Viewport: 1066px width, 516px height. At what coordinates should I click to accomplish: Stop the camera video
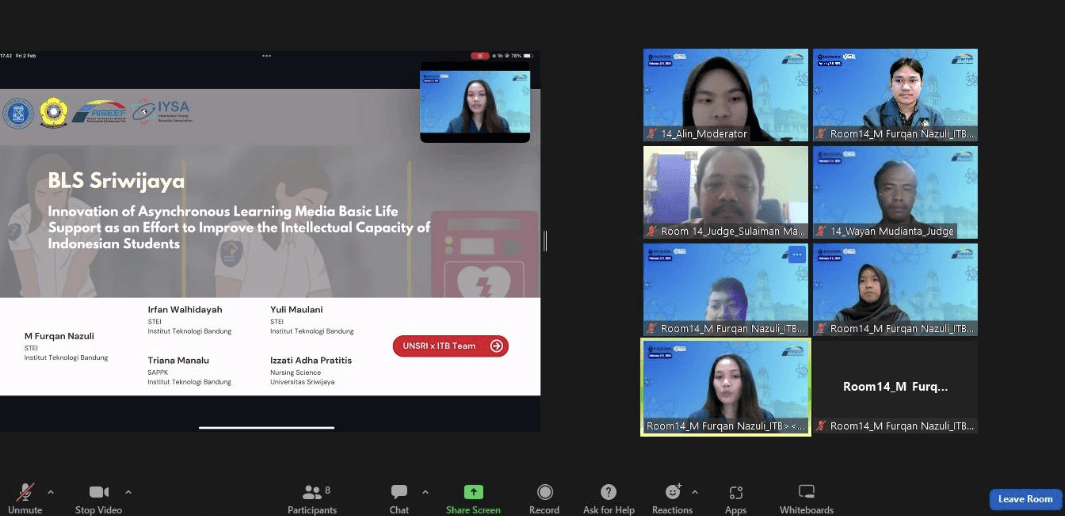(98, 493)
